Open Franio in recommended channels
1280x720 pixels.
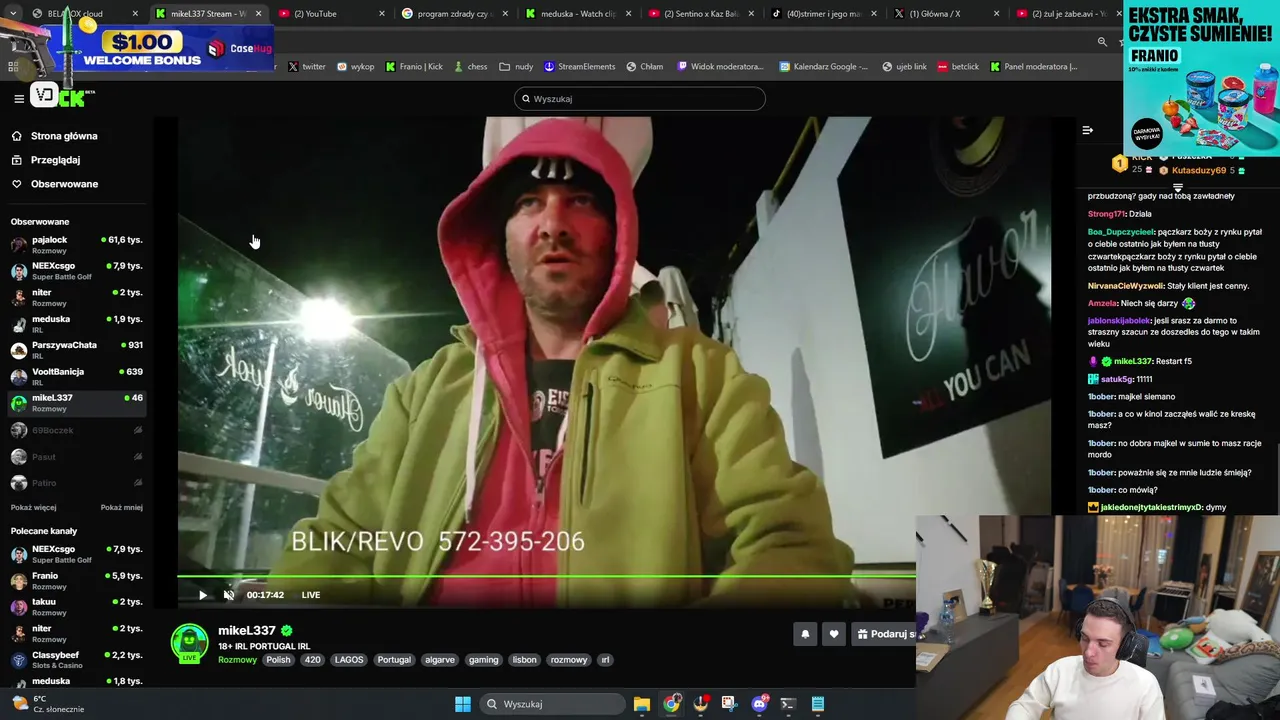[77, 581]
